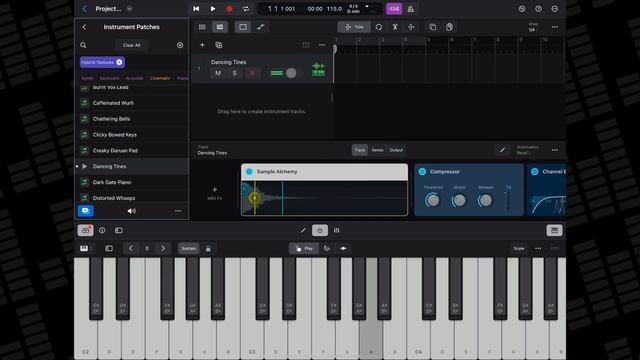Select the Chattering Bells patch

pos(132,119)
